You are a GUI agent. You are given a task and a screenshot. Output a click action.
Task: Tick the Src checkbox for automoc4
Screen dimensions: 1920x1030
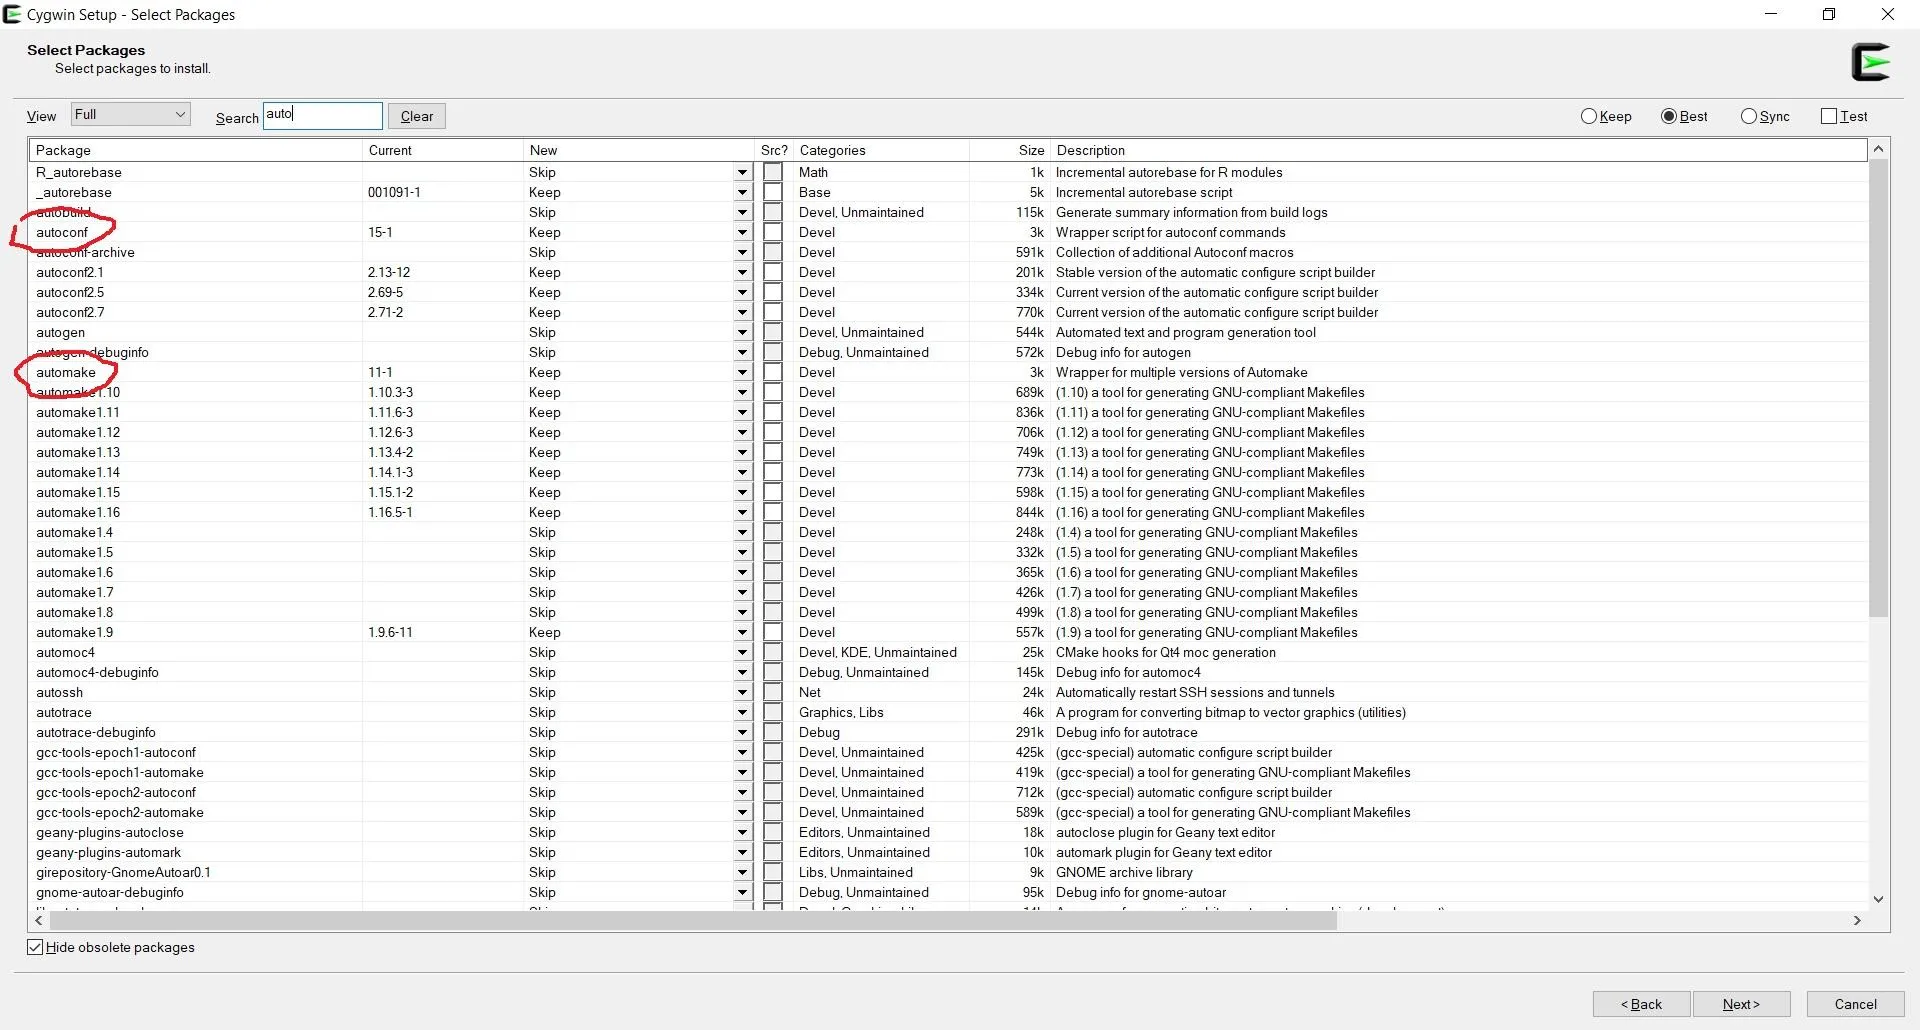pyautogui.click(x=773, y=652)
